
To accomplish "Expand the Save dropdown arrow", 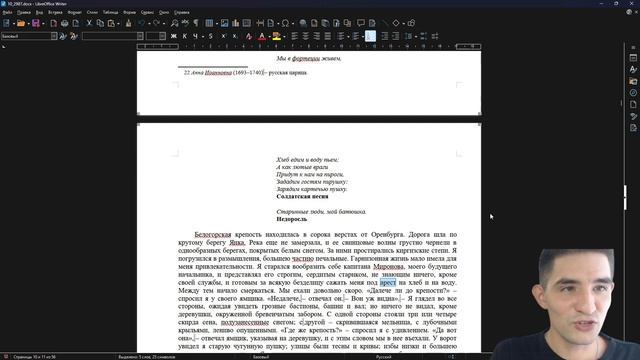I will [43, 24].
